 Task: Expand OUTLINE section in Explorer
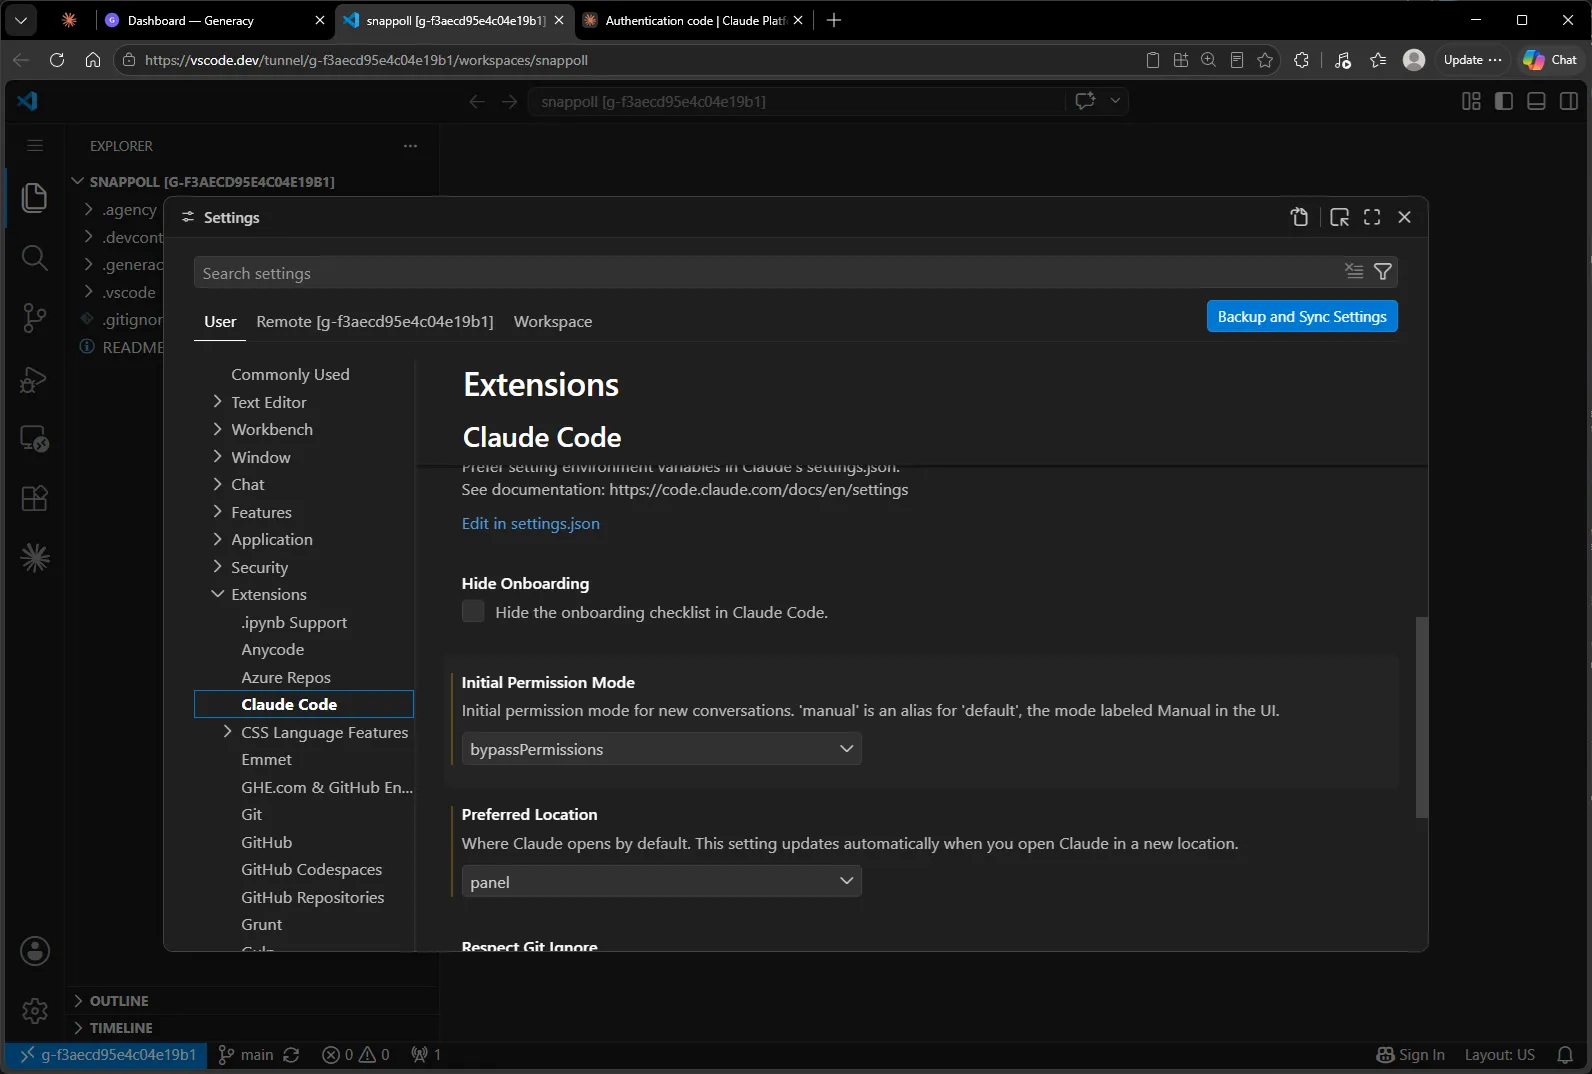tap(119, 1001)
